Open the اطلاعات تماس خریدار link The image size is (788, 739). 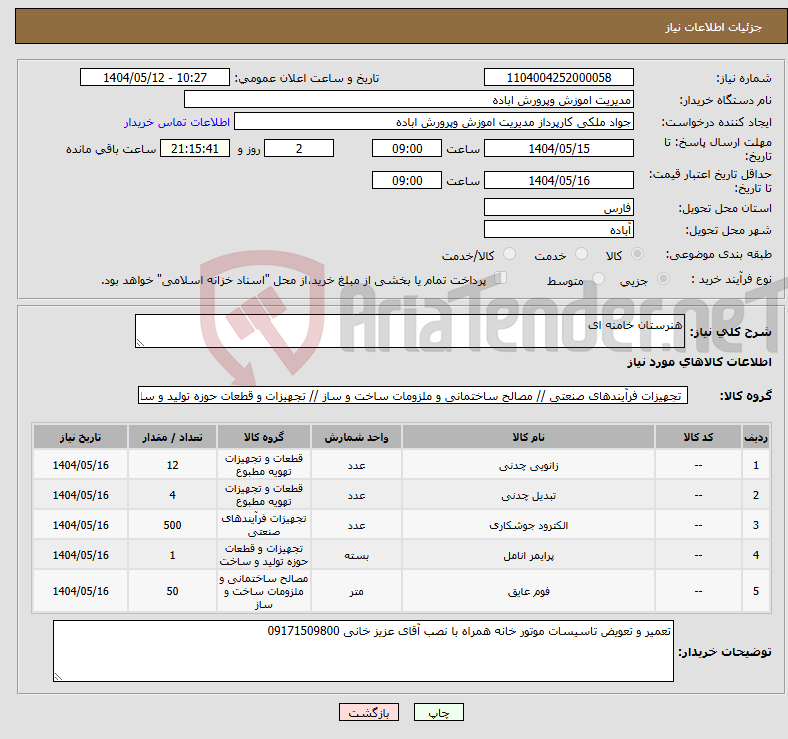pyautogui.click(x=177, y=122)
